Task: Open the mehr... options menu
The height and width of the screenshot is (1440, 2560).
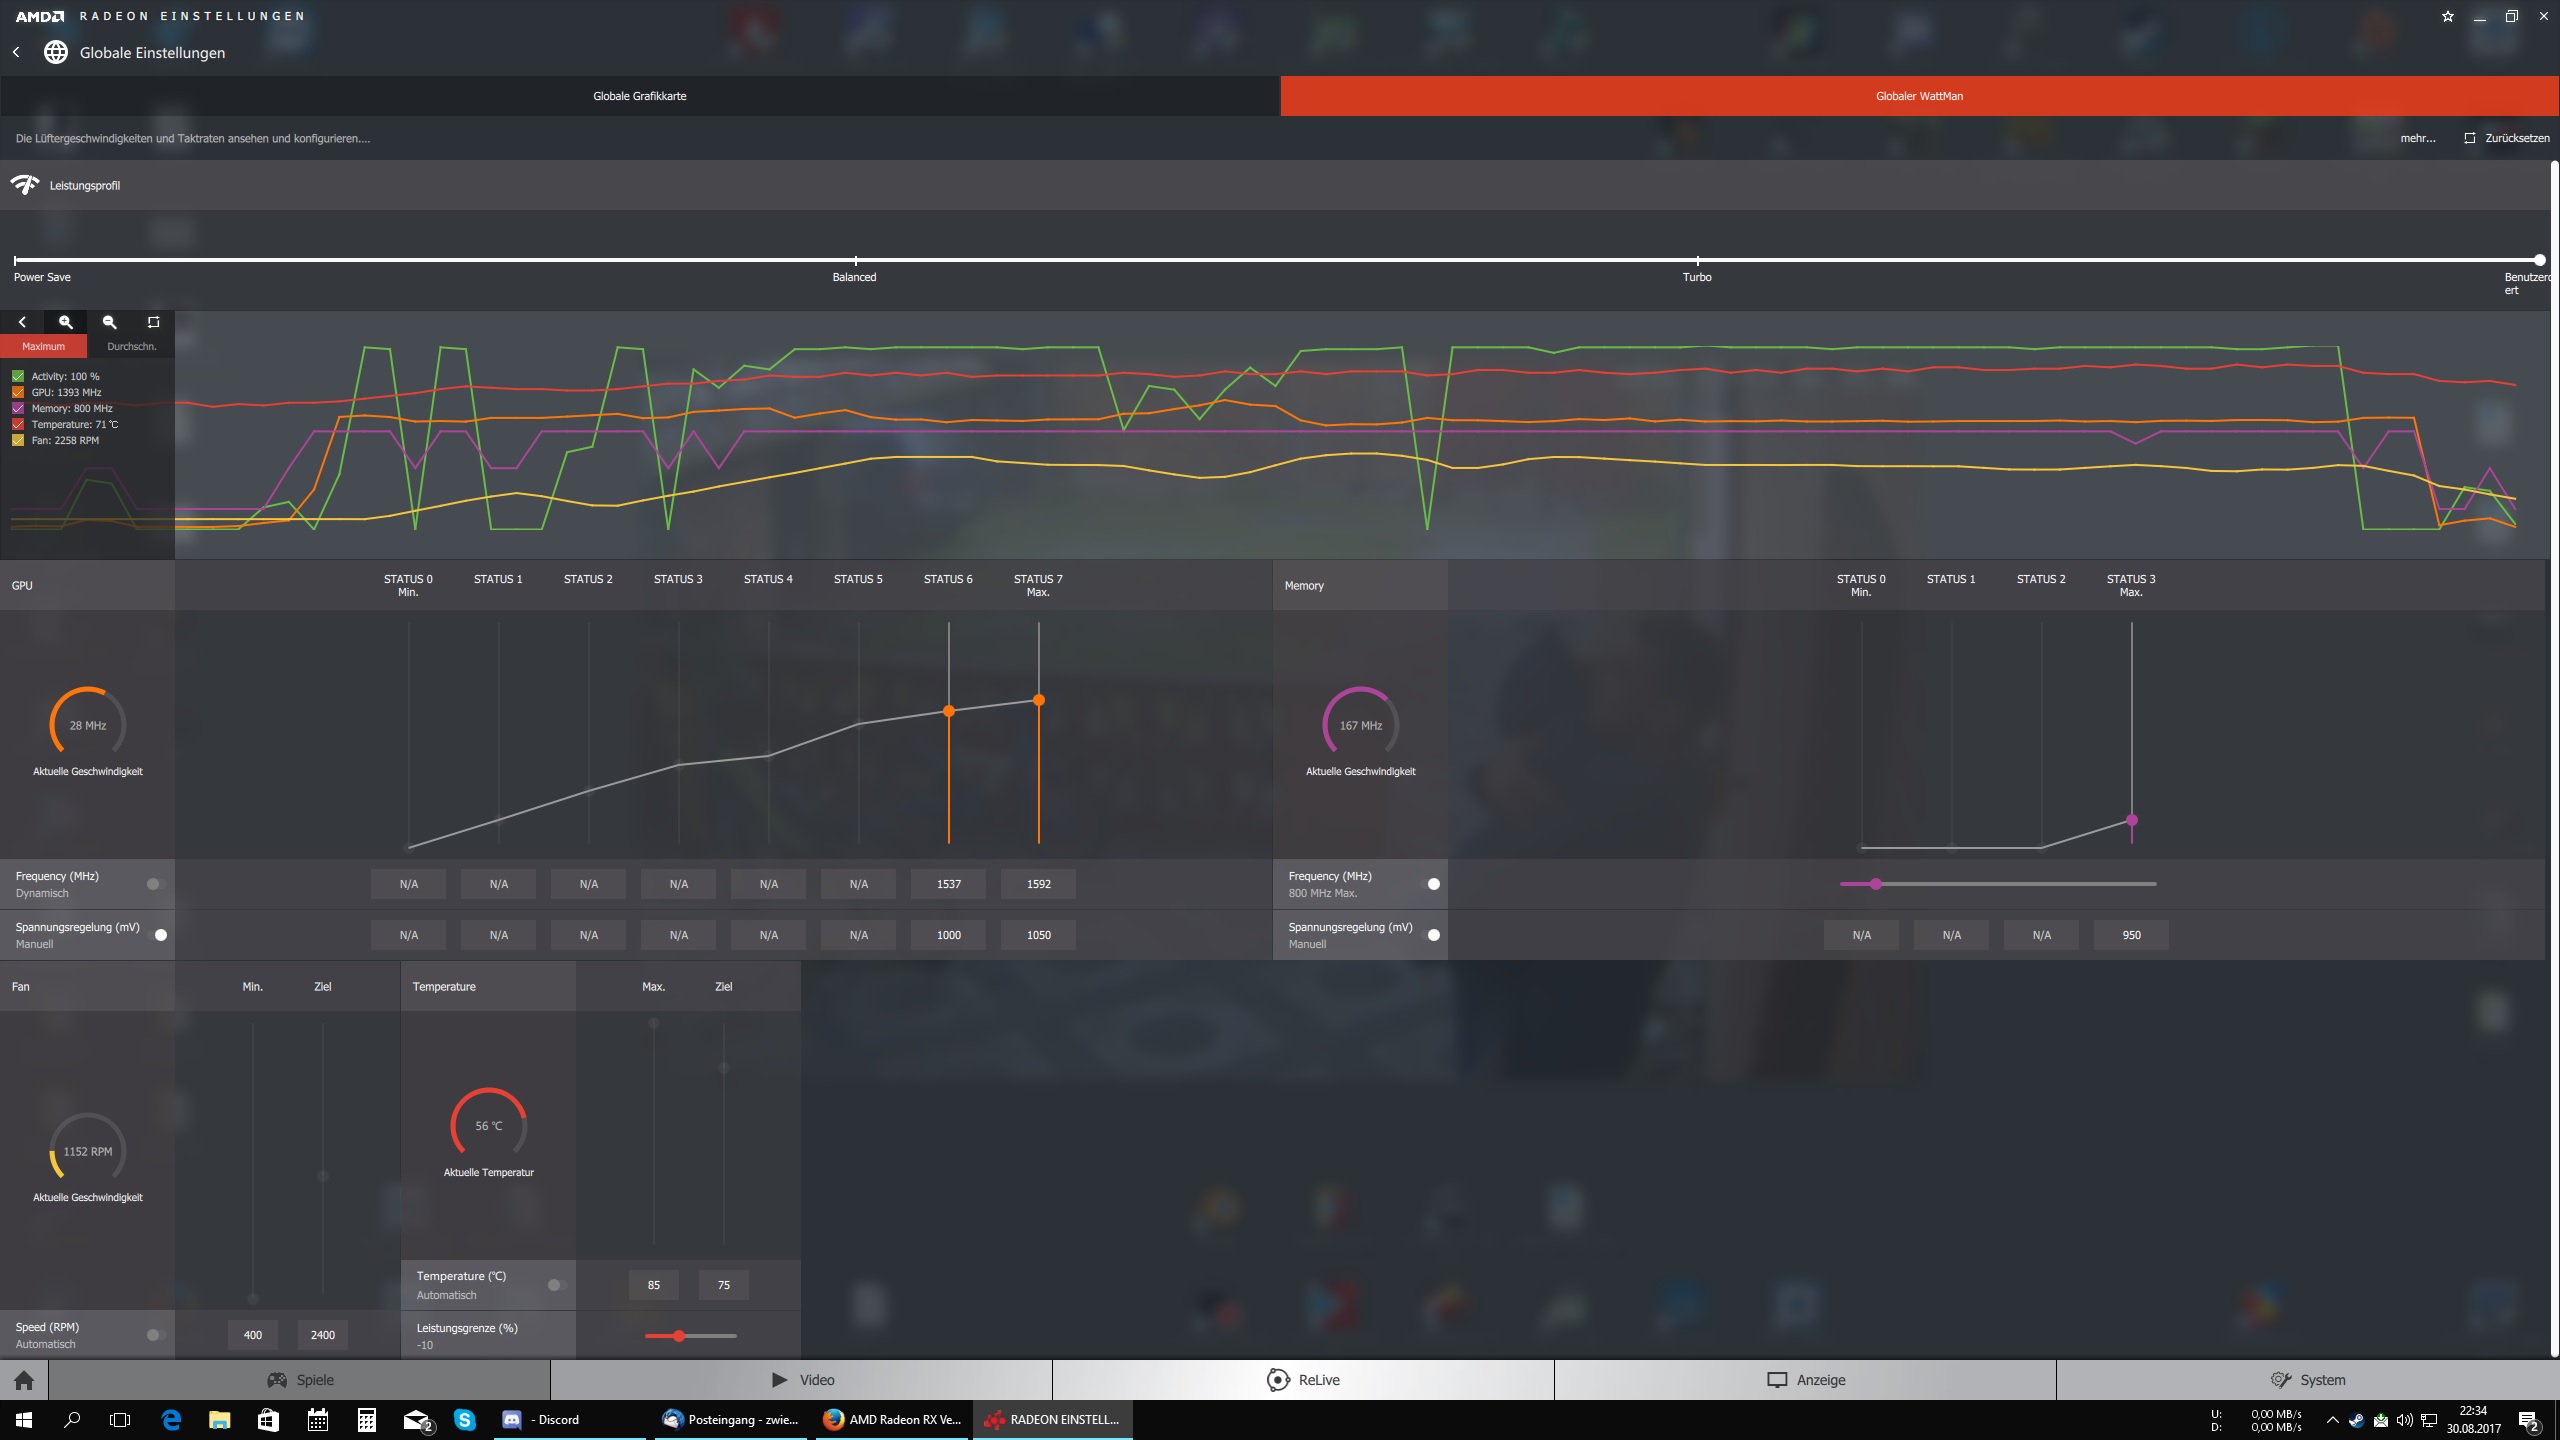Action: (2417, 138)
